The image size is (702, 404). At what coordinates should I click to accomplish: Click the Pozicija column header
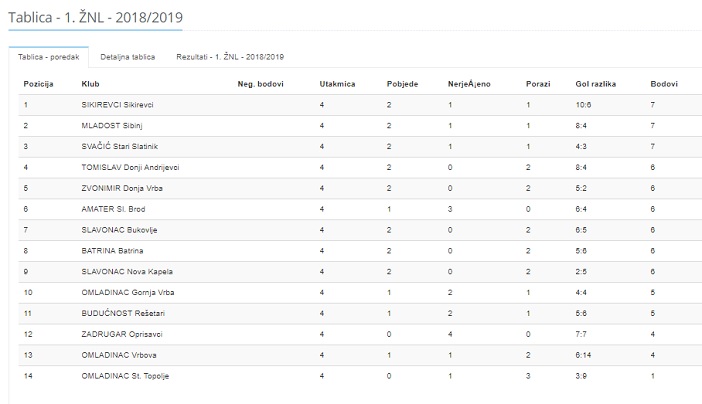(x=39, y=84)
